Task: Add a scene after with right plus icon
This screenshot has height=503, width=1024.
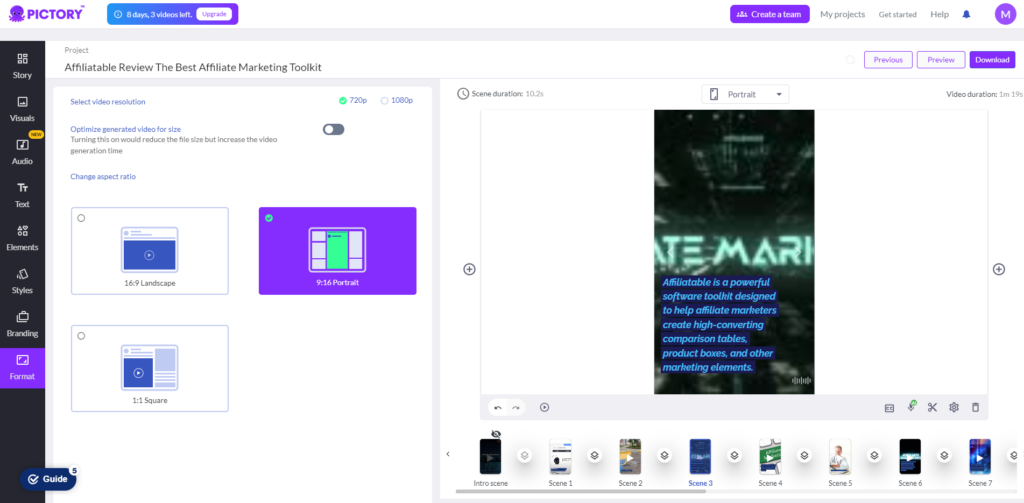Action: (x=999, y=269)
